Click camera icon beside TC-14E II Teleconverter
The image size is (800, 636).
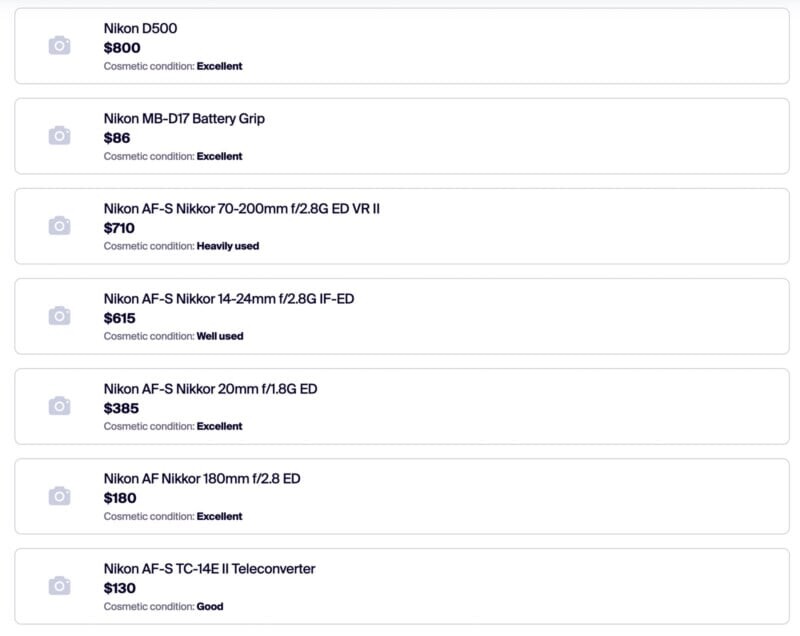pos(60,586)
